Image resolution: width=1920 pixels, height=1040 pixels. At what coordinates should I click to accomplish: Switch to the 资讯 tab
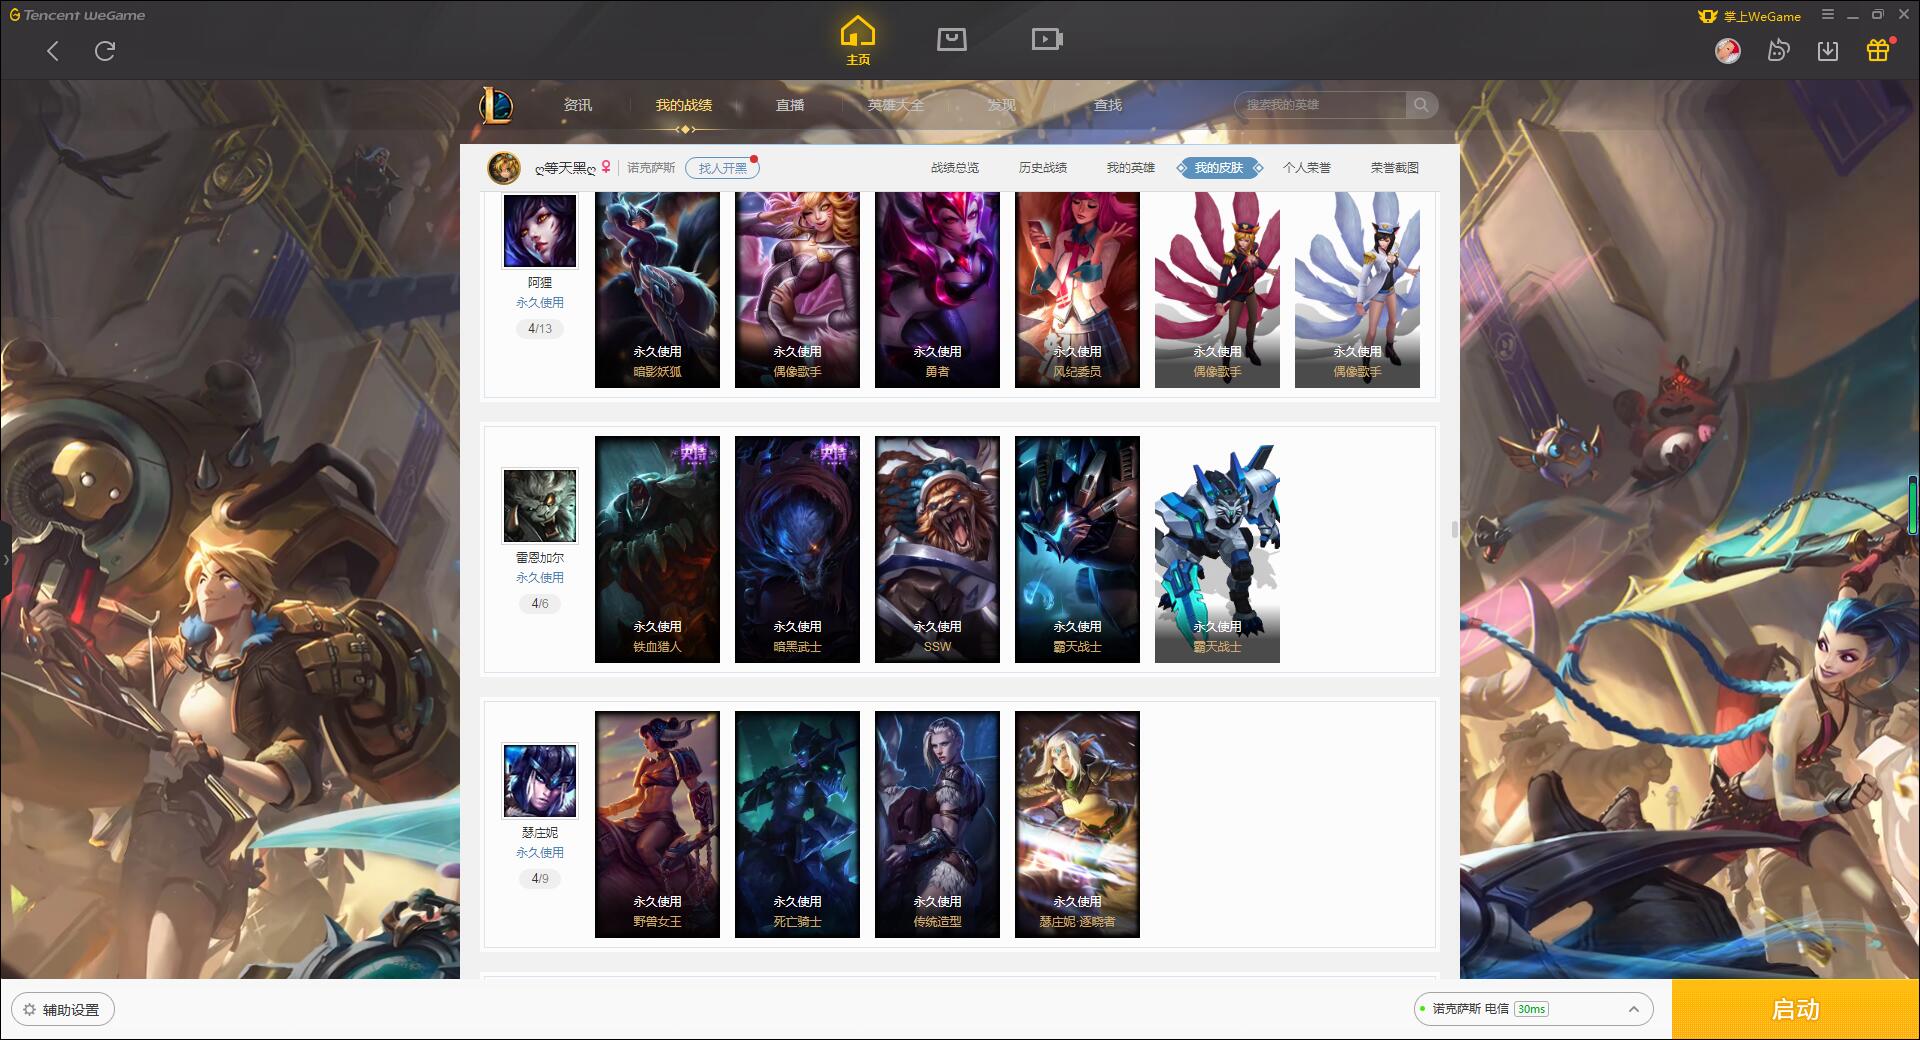pos(578,105)
